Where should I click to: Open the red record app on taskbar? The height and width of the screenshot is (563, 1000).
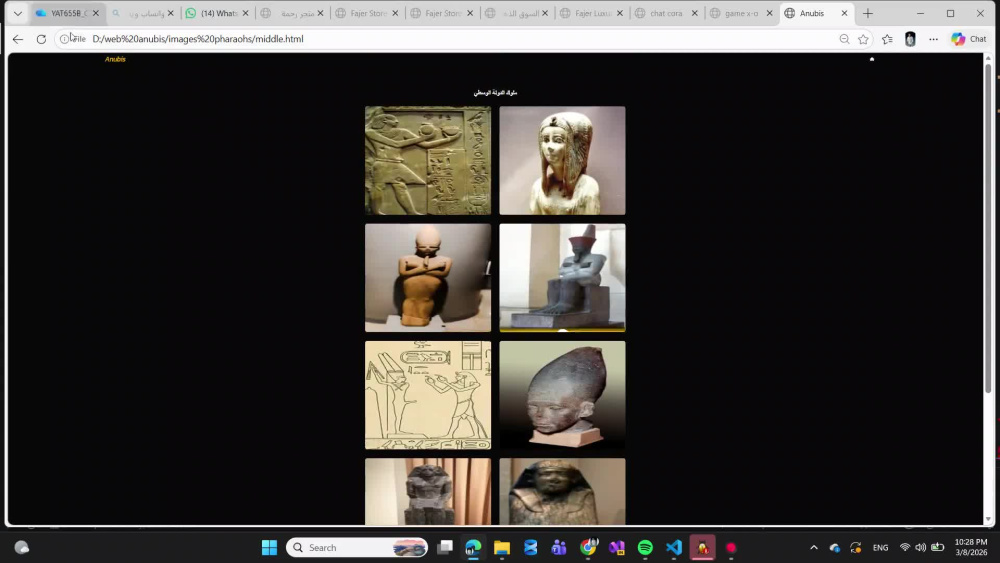click(x=731, y=548)
